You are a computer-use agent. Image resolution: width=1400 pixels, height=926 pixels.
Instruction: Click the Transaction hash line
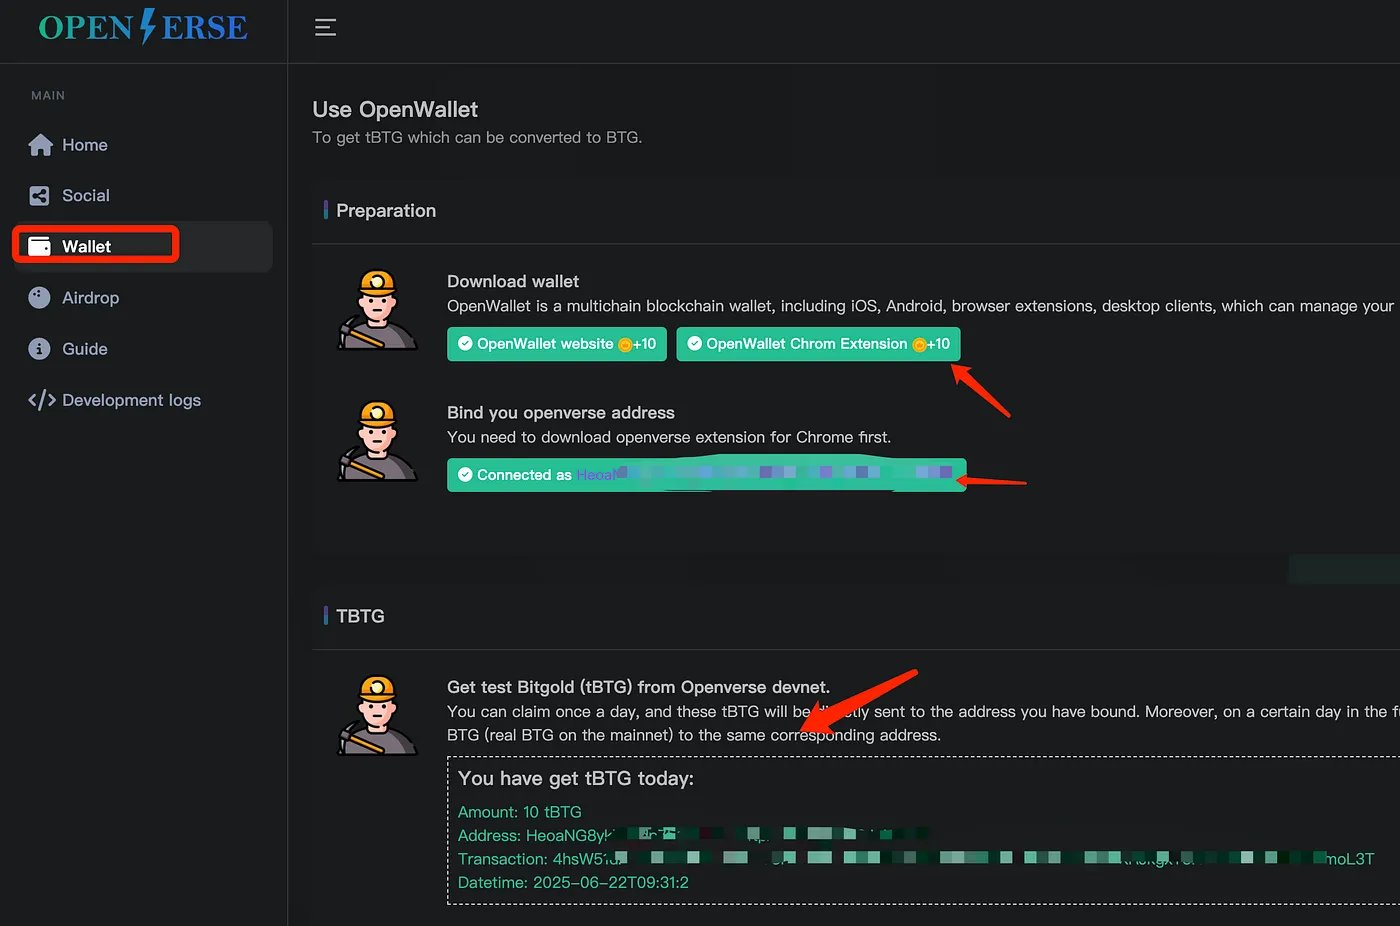pos(916,859)
